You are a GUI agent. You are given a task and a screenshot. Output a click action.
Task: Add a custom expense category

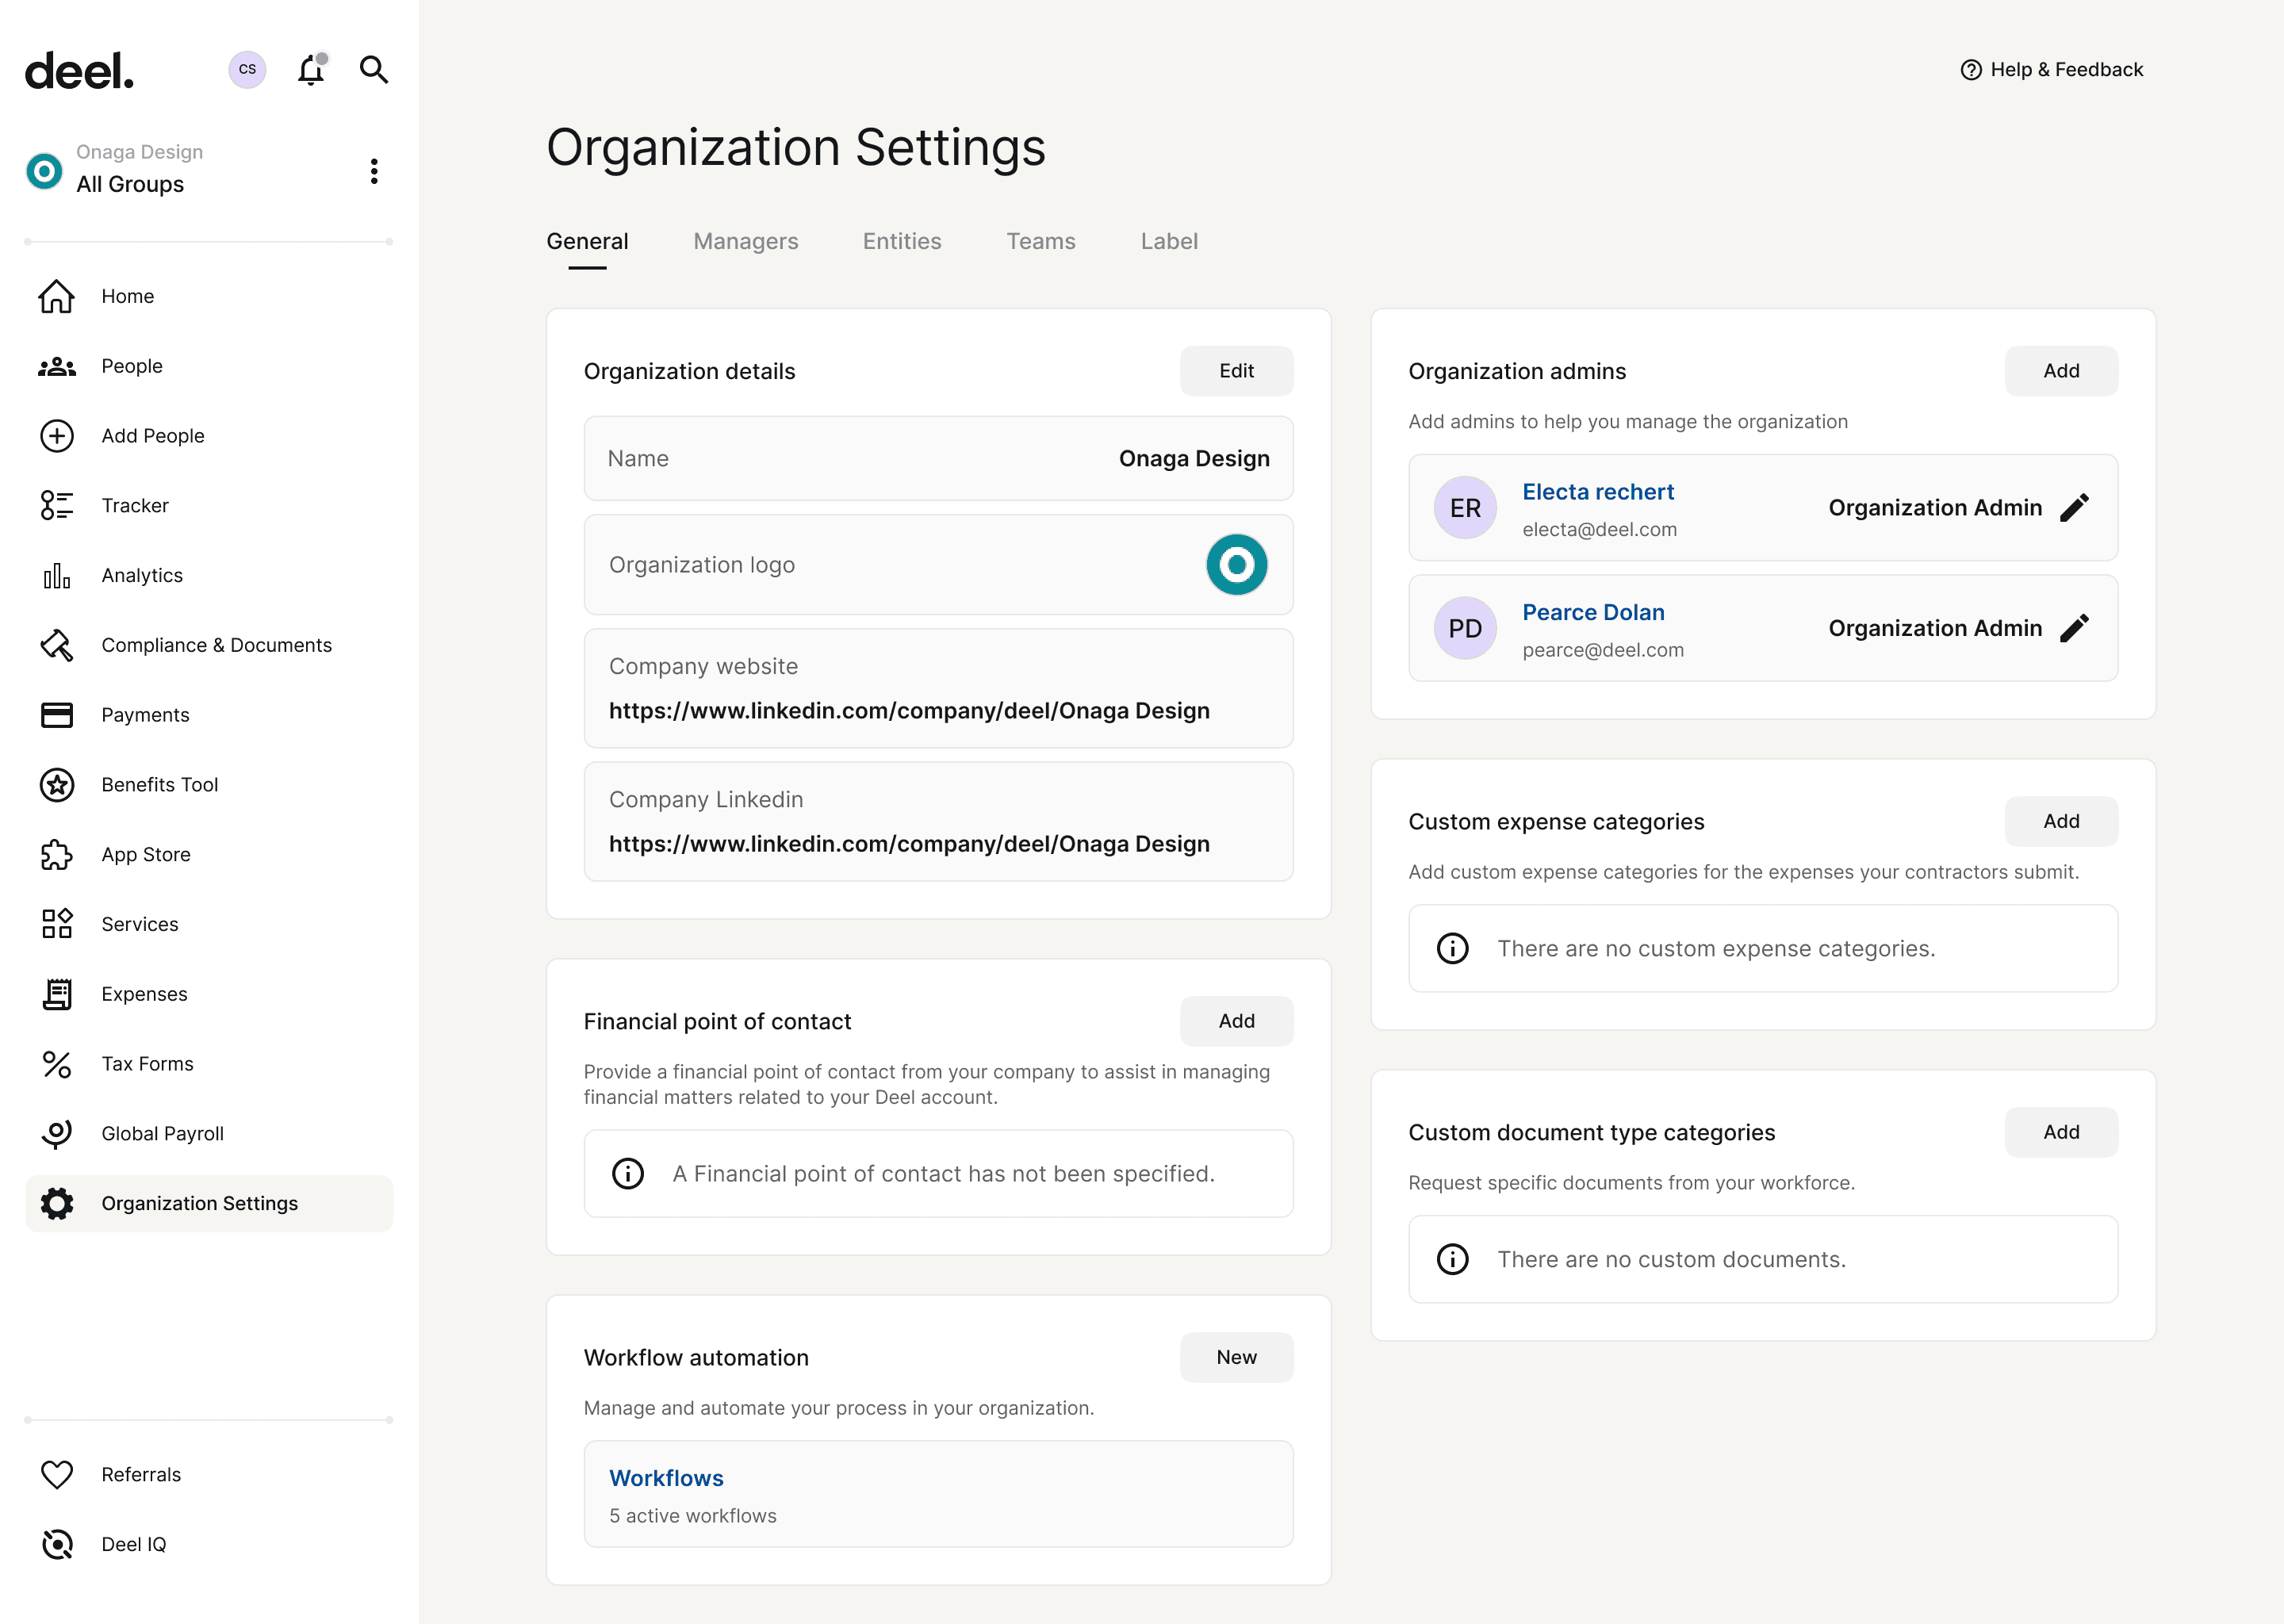2061,821
